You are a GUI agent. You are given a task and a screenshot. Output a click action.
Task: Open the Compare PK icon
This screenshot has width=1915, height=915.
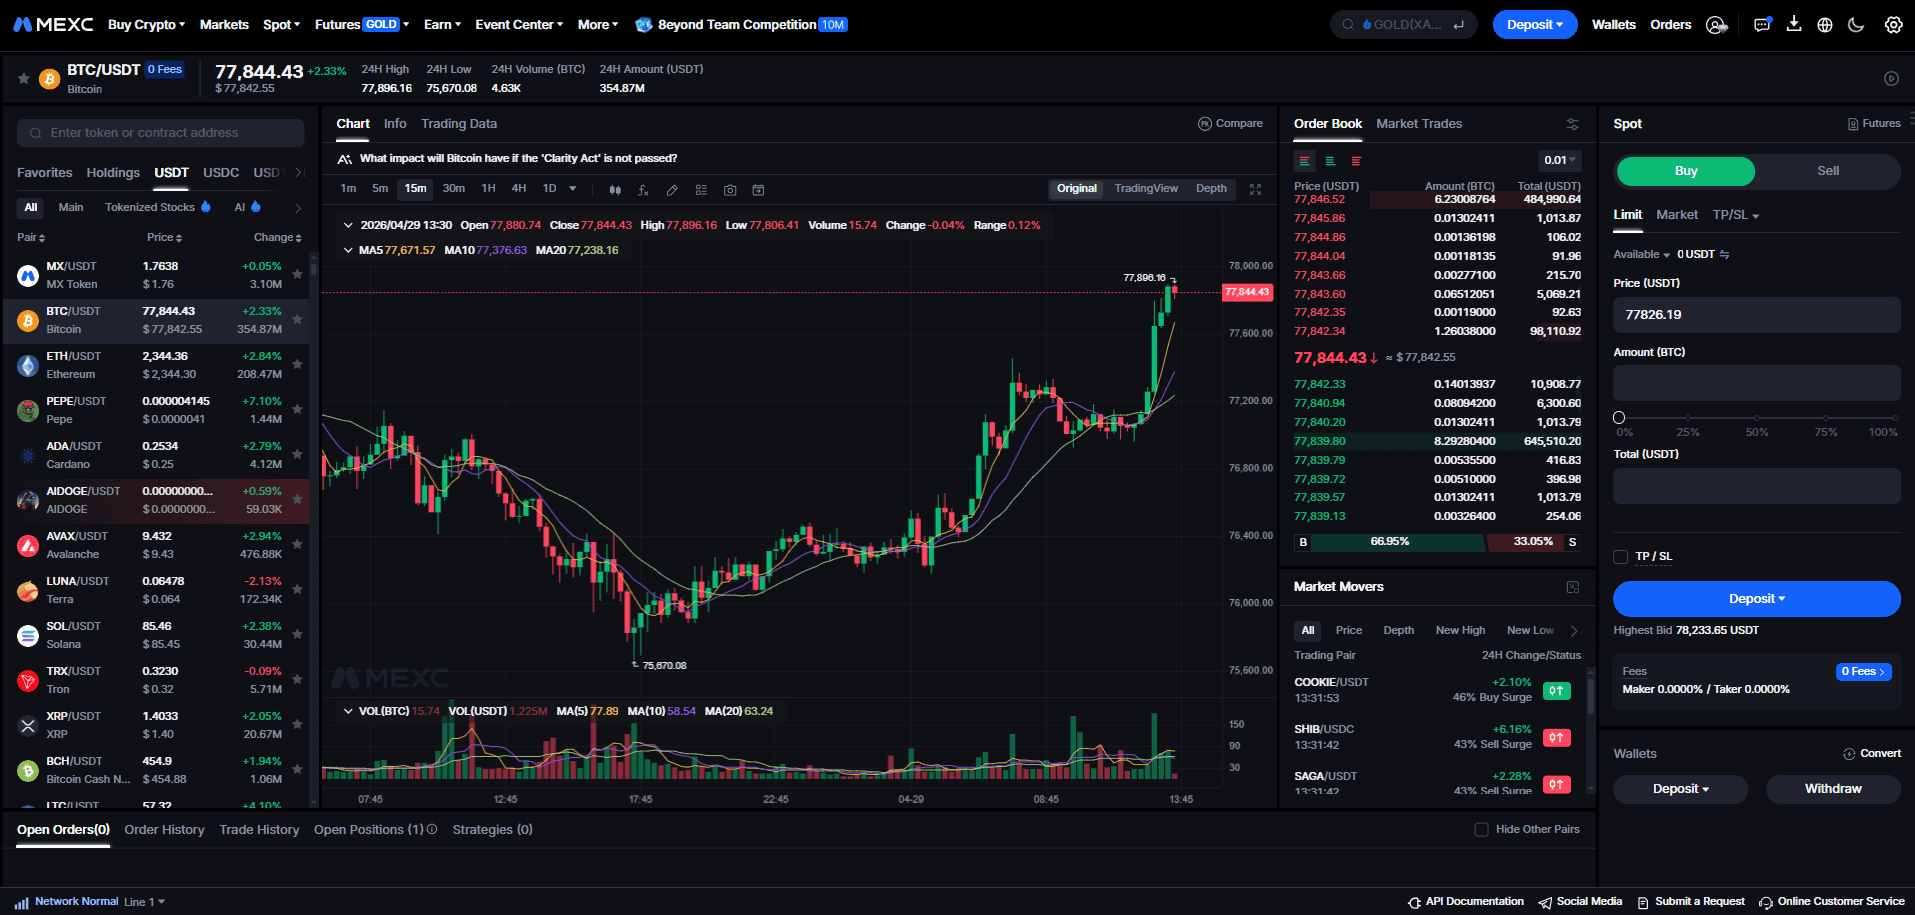tap(1205, 124)
